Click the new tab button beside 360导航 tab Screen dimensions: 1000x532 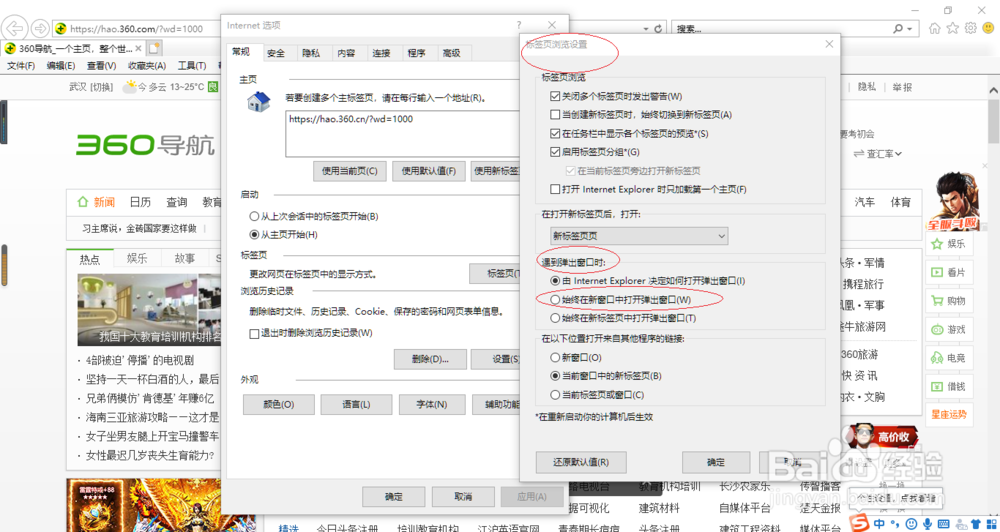click(154, 48)
